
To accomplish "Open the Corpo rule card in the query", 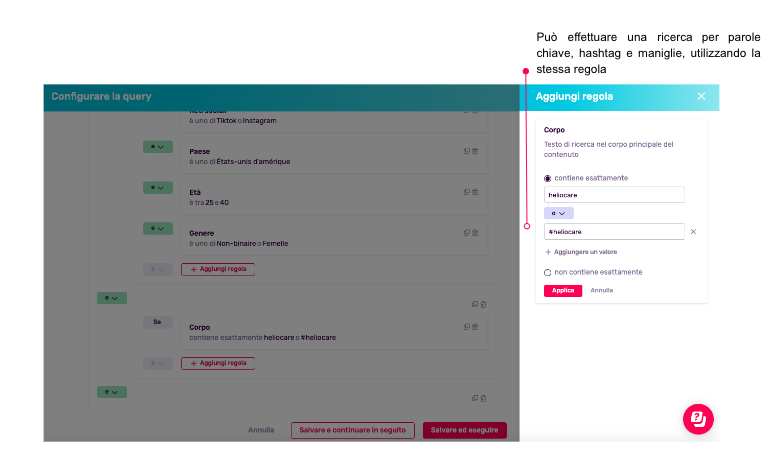I will point(334,332).
